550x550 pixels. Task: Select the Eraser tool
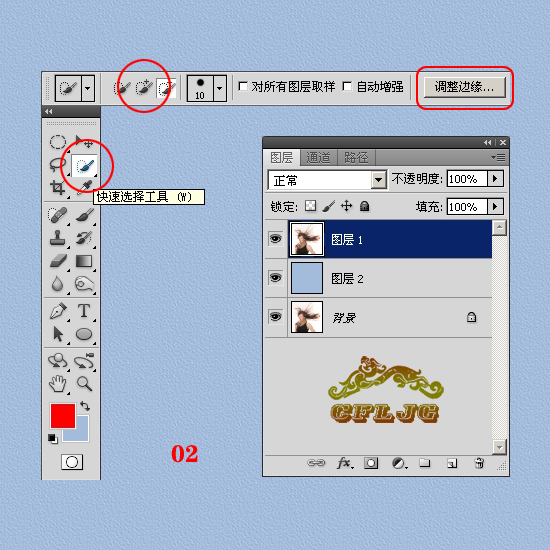(58, 261)
